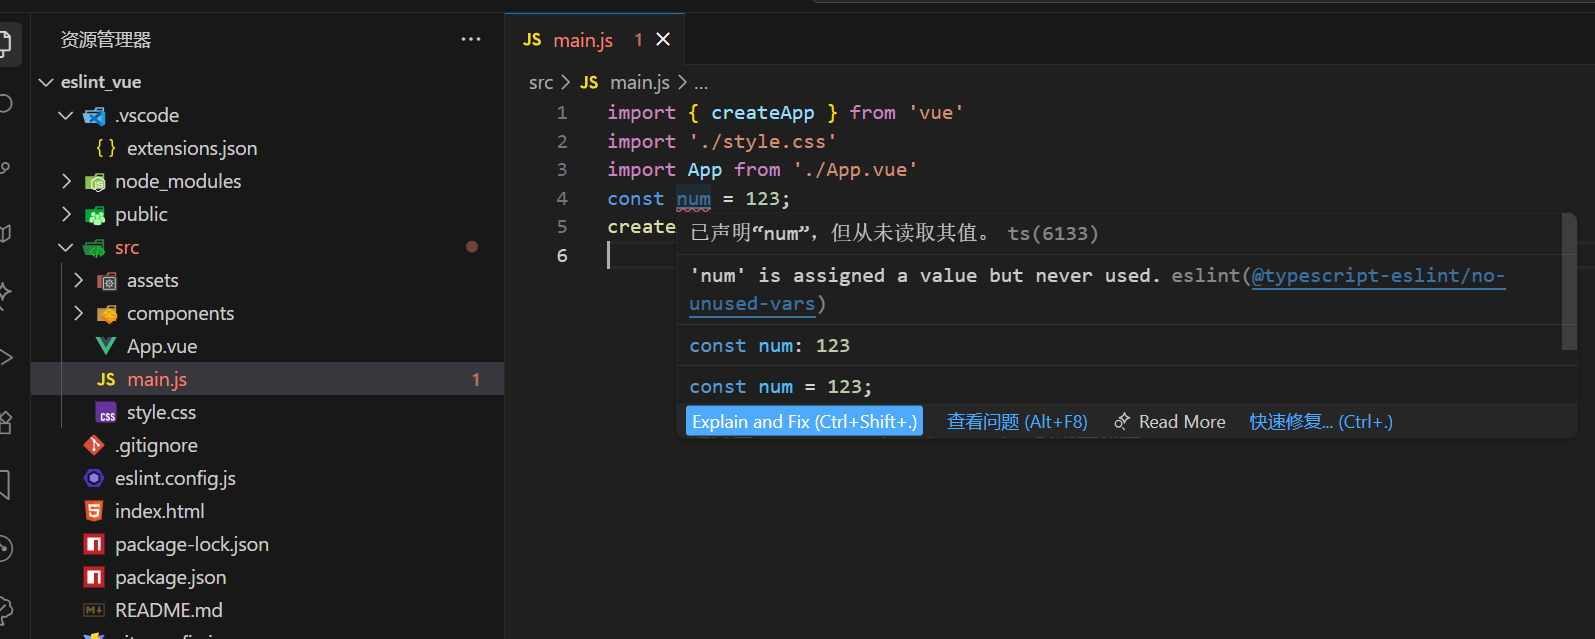Expand the node_modules folder
Viewport: 1595px width, 639px height.
tap(67, 181)
